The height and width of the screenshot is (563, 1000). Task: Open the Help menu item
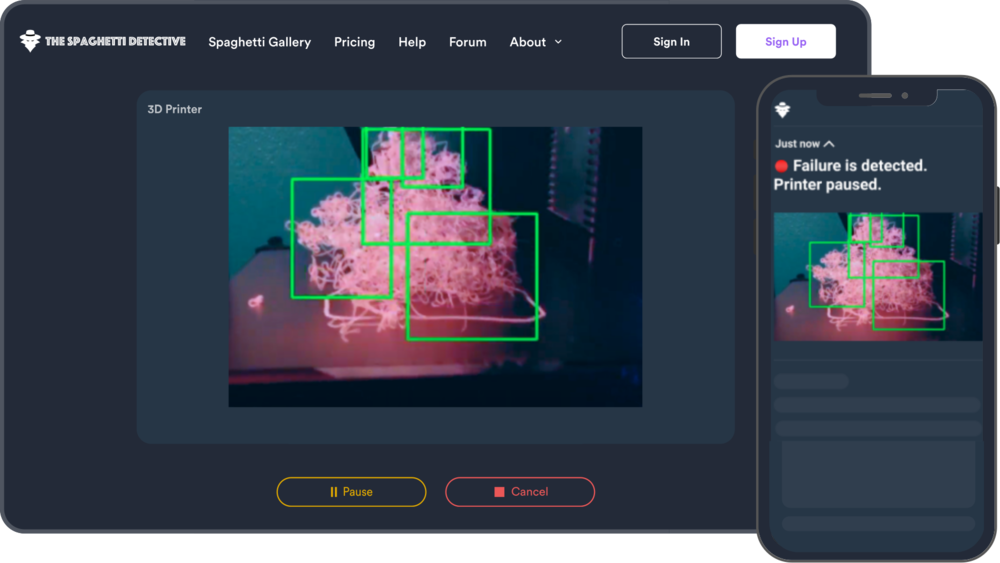pyautogui.click(x=412, y=42)
